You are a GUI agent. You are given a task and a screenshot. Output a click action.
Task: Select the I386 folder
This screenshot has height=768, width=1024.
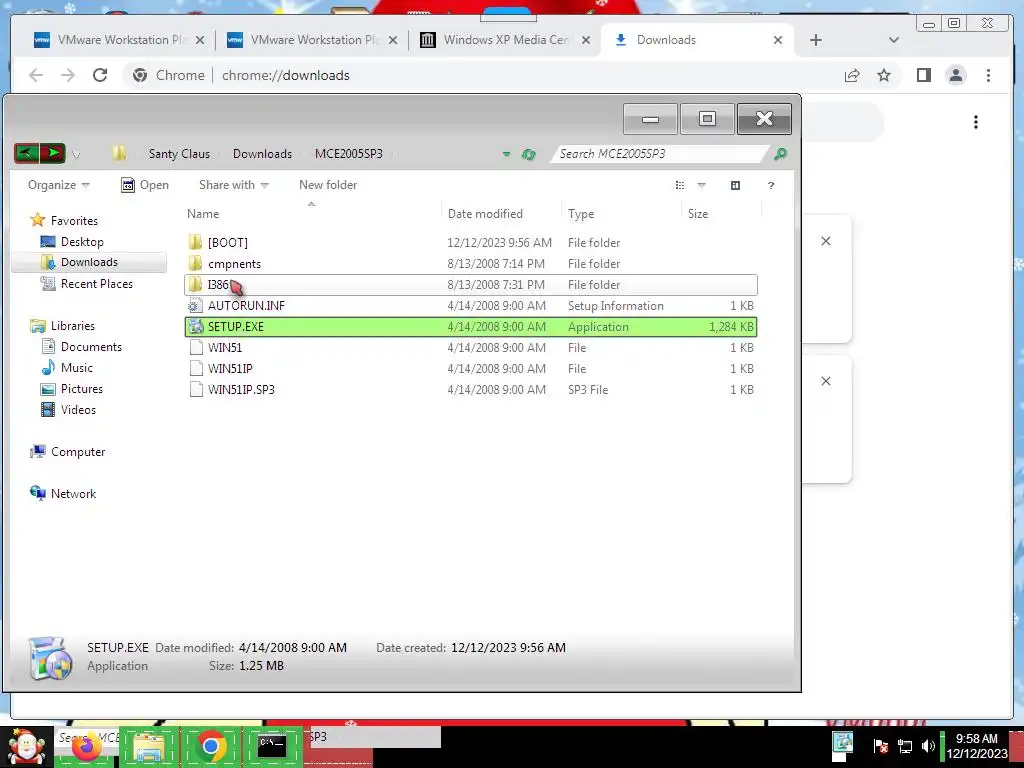point(470,285)
